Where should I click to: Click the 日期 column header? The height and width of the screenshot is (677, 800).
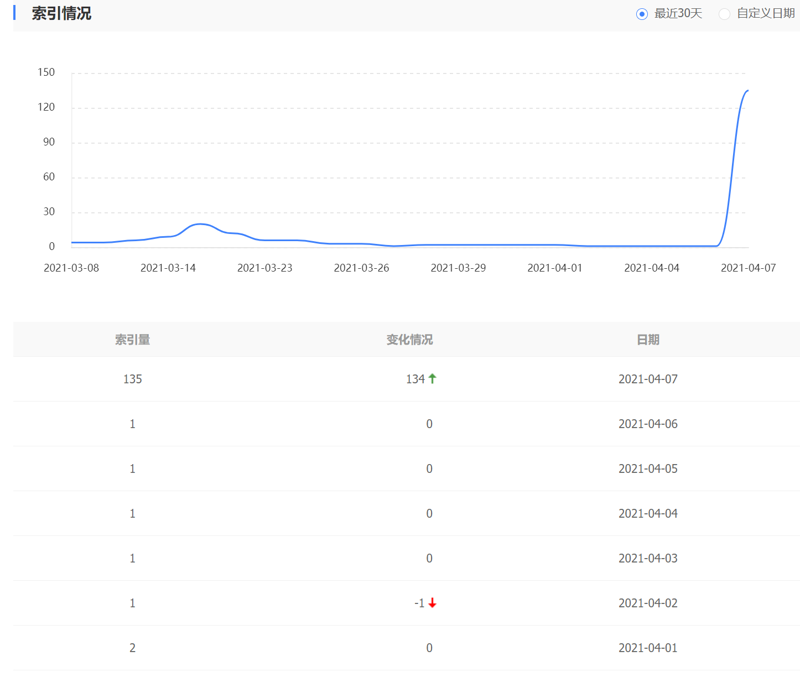coord(647,340)
